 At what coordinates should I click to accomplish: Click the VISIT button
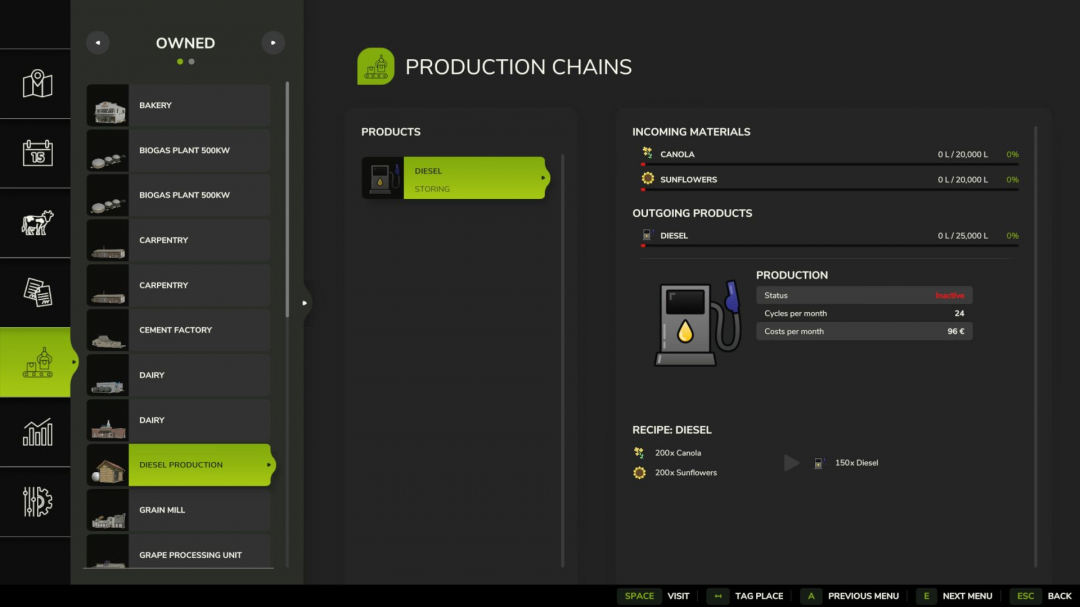(678, 595)
